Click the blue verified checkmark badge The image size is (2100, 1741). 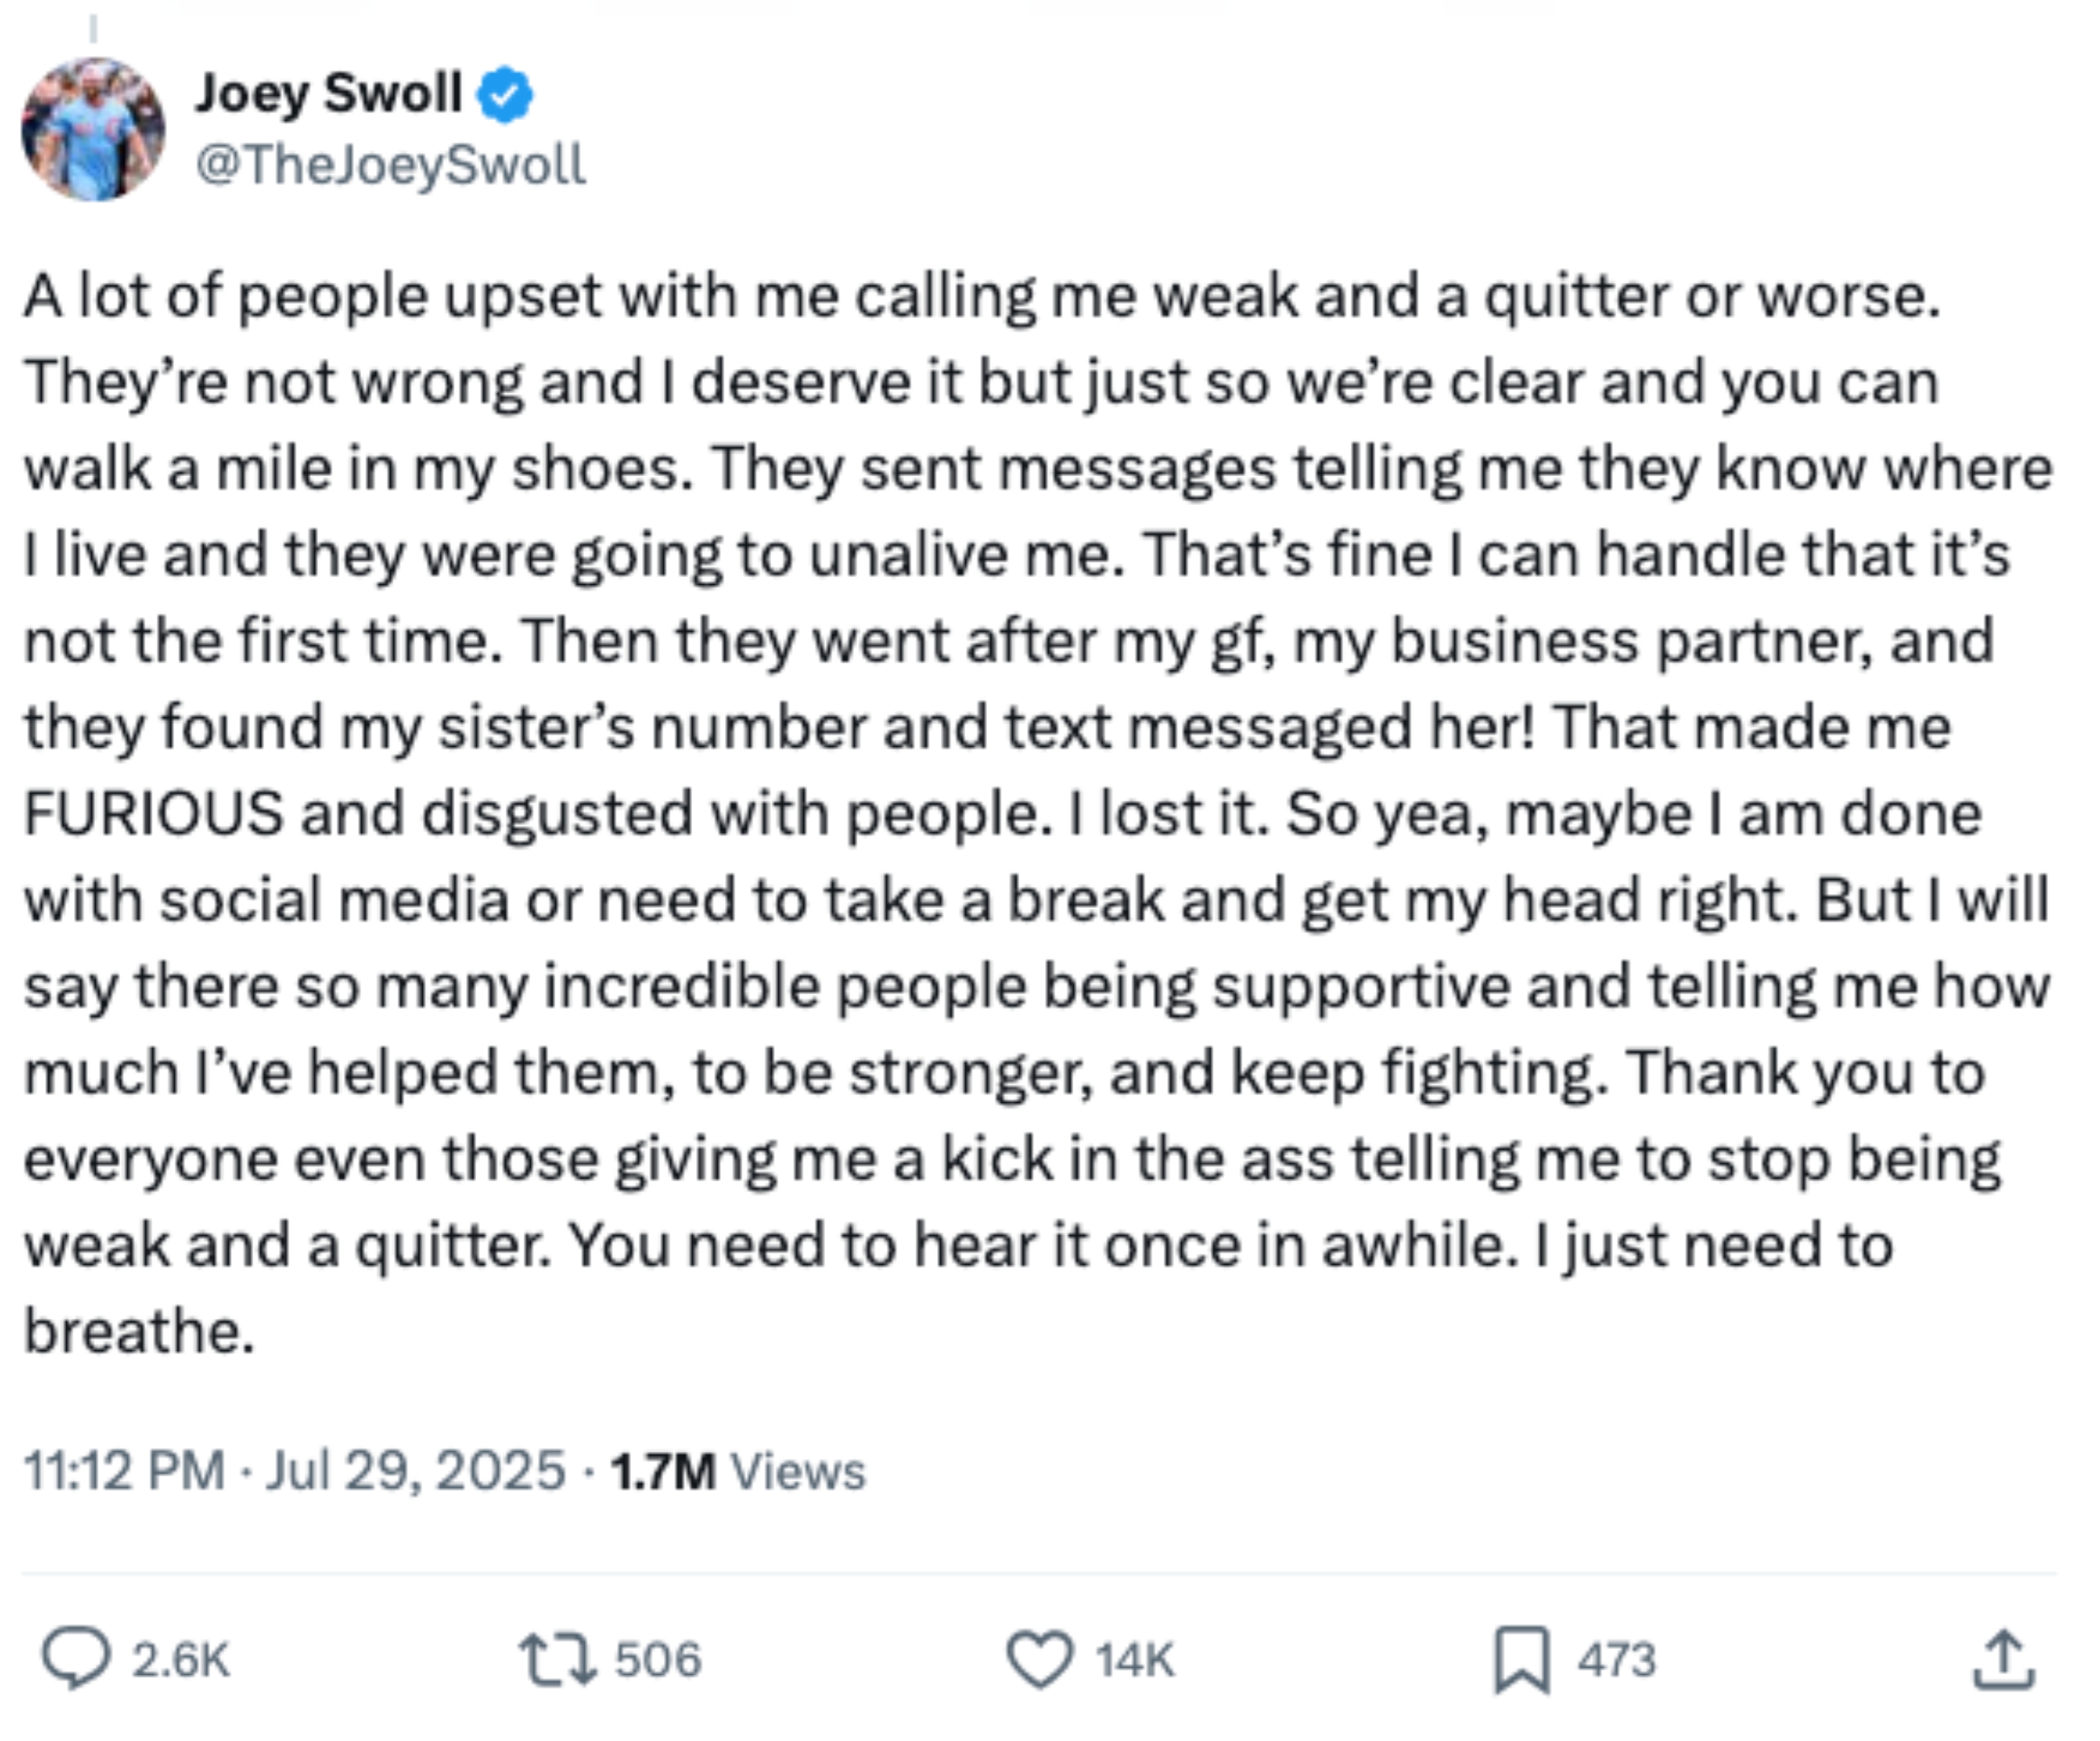click(x=505, y=95)
